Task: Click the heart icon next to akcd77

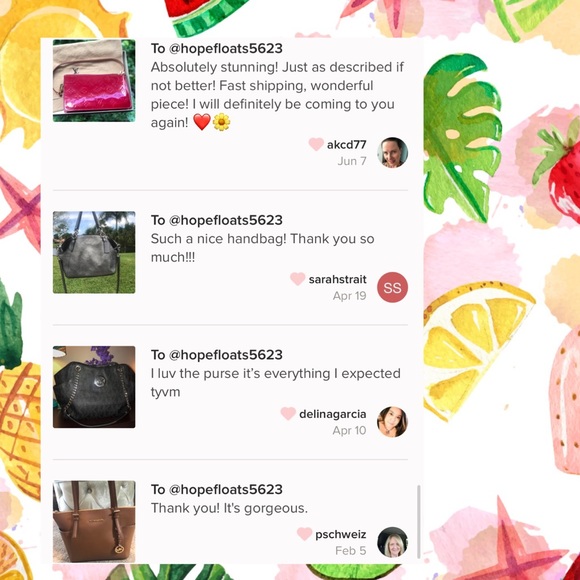Action: tap(316, 144)
